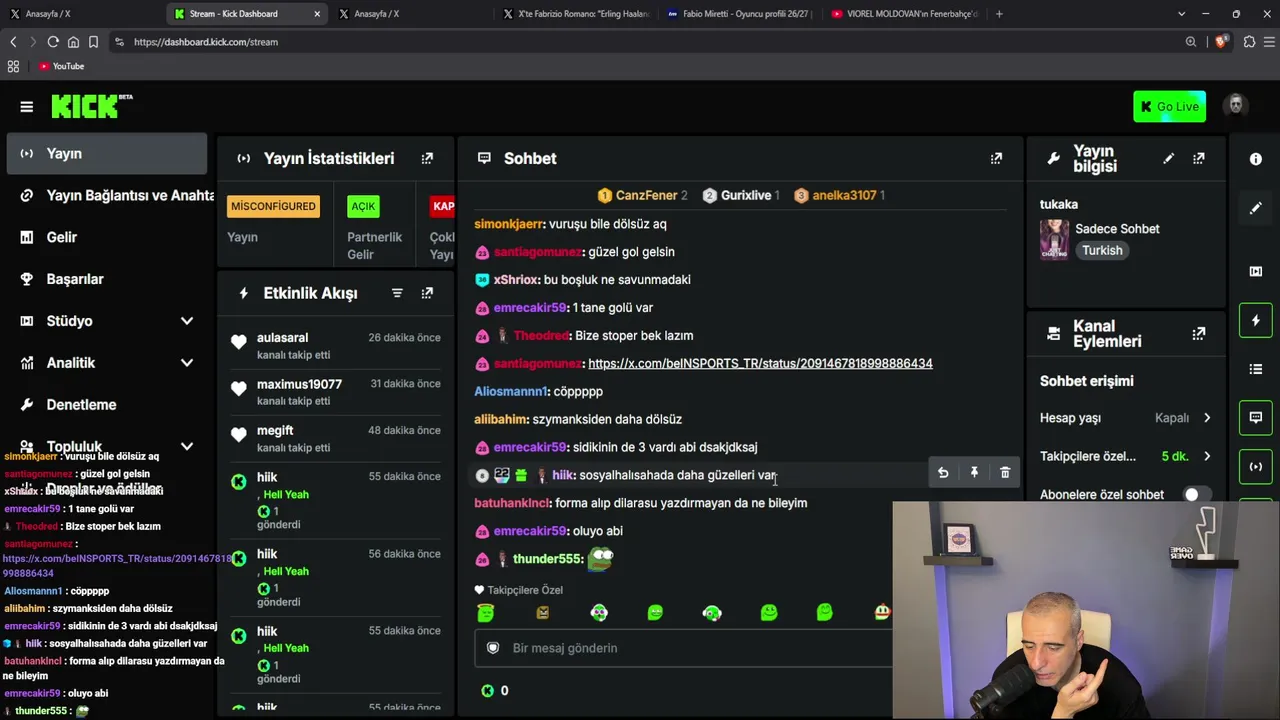Open the Yayın sidebar item
This screenshot has width=1280, height=720.
[106, 154]
